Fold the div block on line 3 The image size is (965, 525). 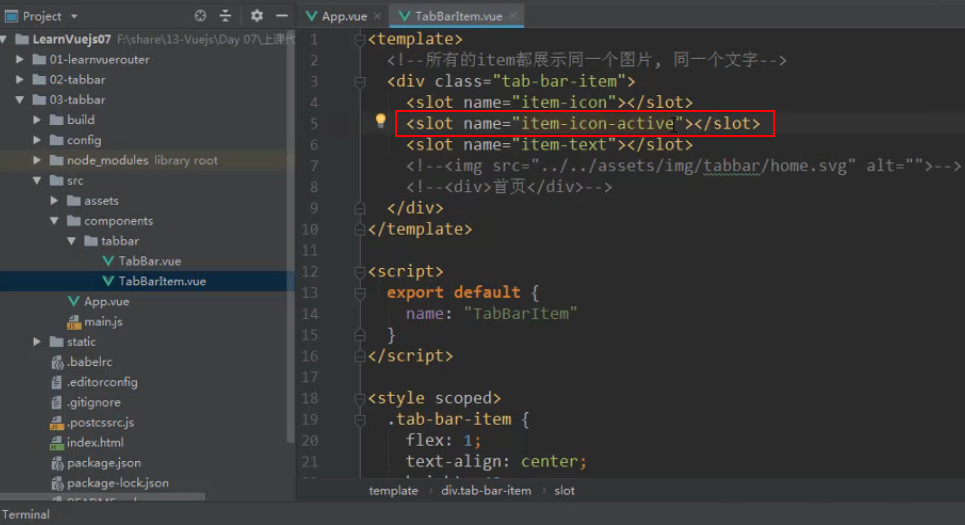[x=360, y=82]
